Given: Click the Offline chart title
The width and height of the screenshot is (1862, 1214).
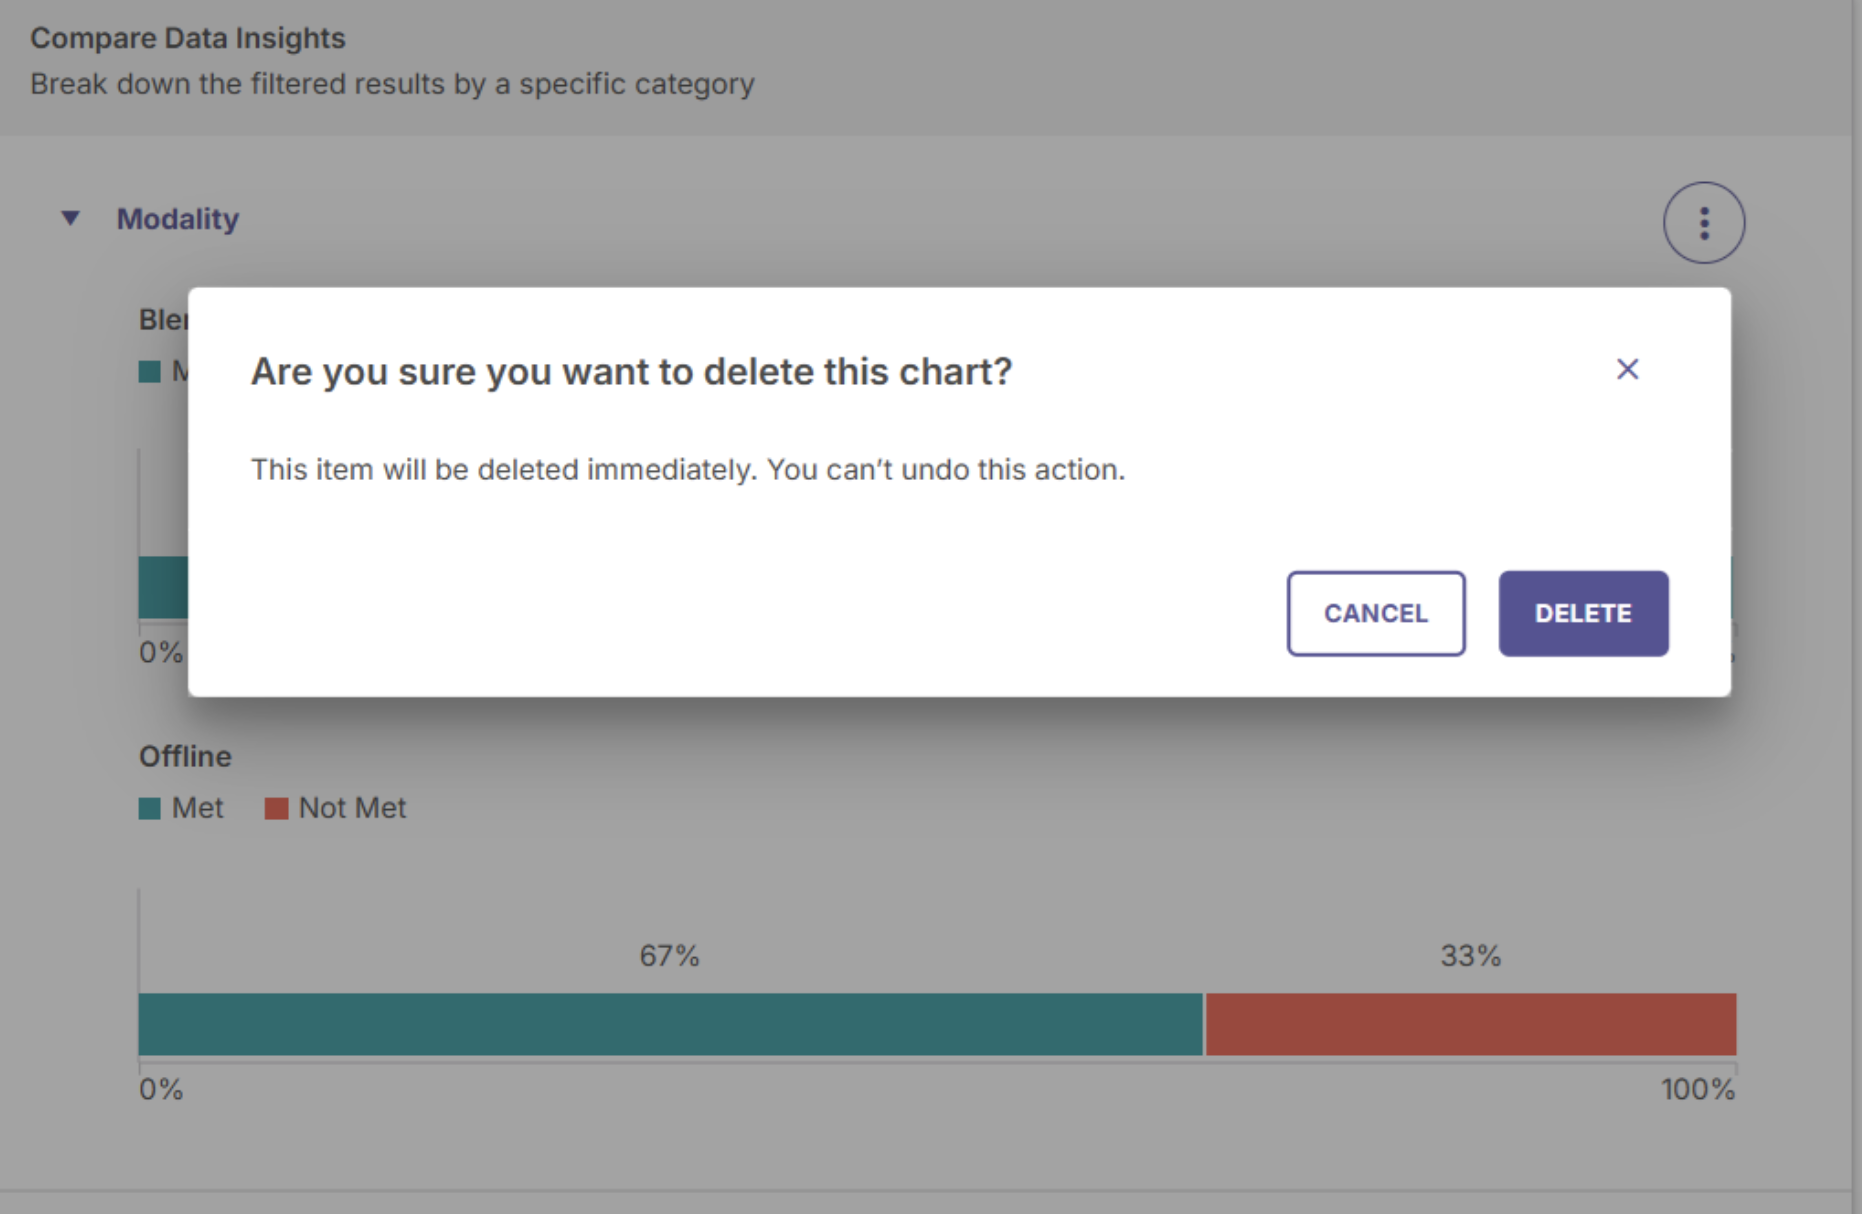Looking at the screenshot, I should pyautogui.click(x=185, y=756).
